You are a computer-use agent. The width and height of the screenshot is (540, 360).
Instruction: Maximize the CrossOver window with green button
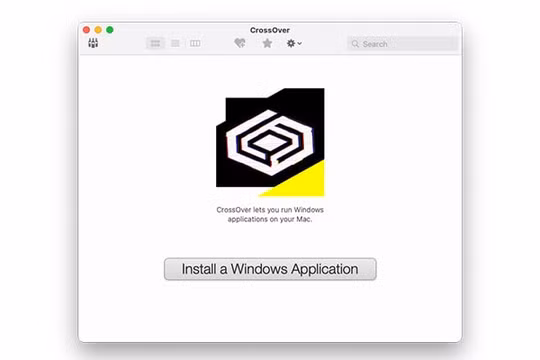(x=110, y=30)
